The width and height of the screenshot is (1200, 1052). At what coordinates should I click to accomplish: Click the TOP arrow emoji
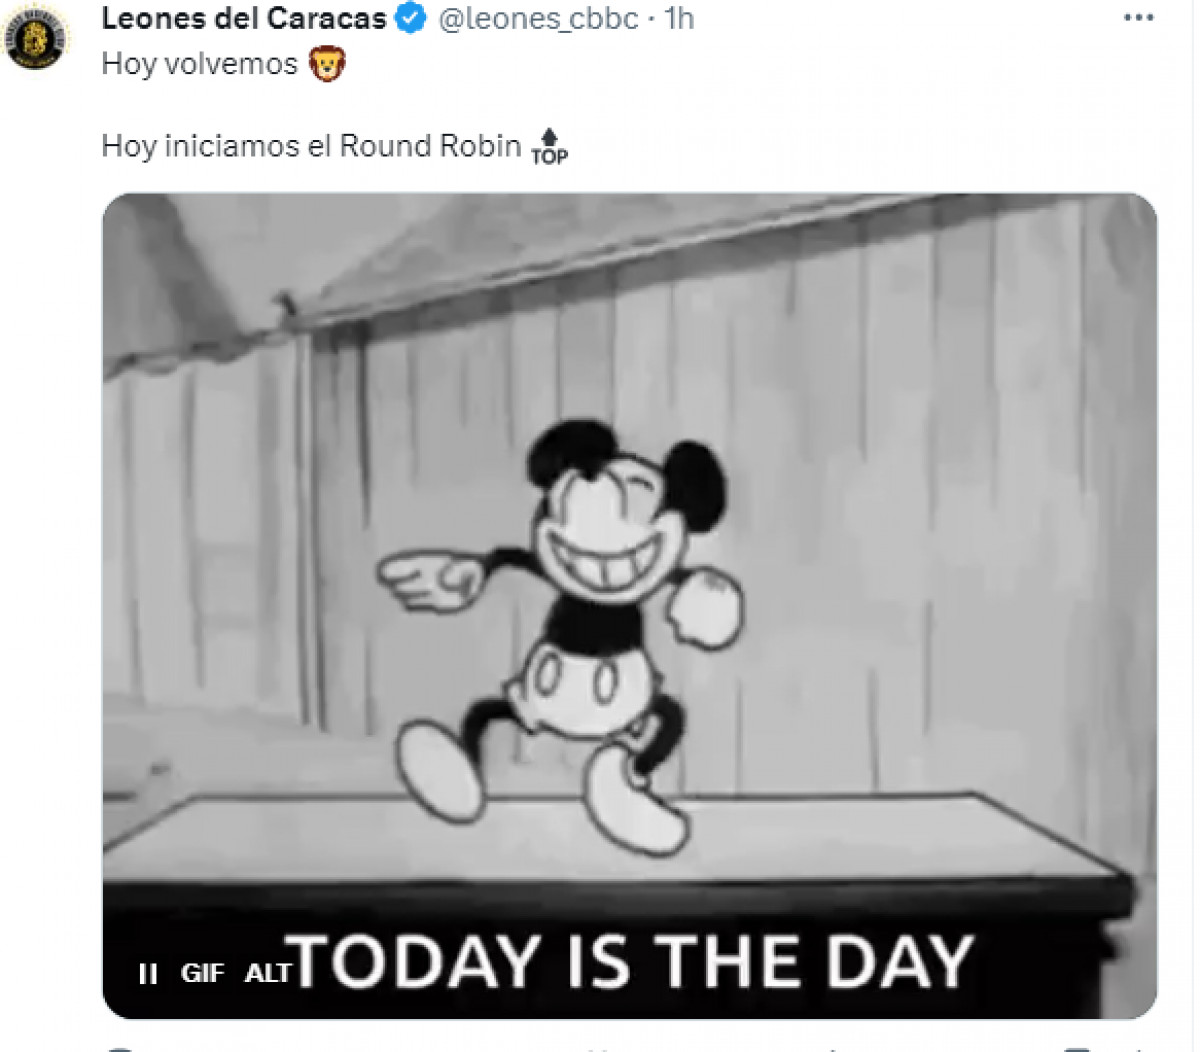tap(549, 146)
